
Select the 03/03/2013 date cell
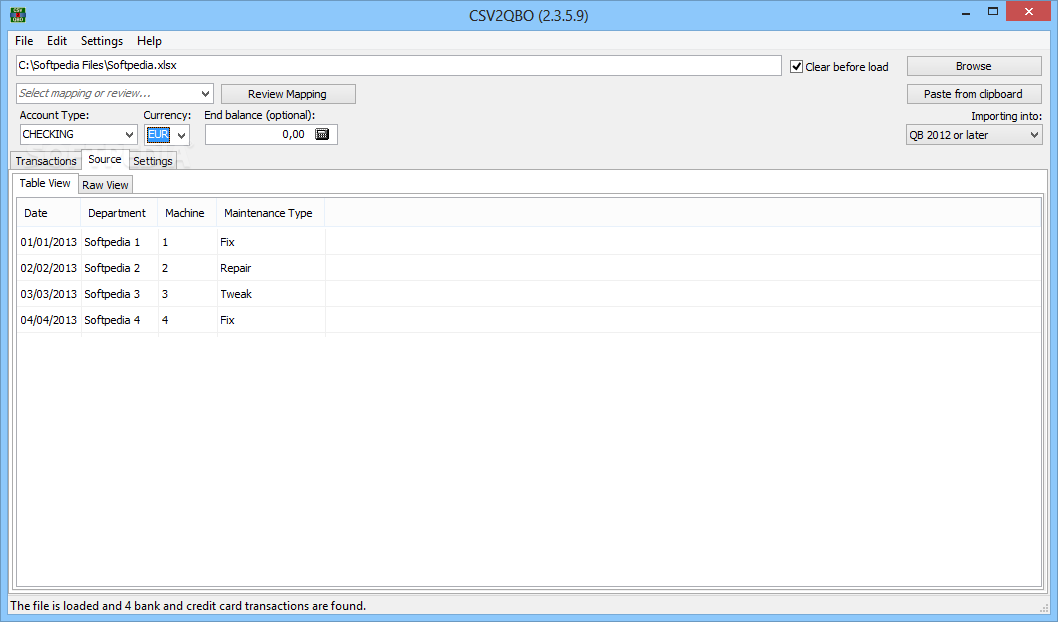tap(49, 294)
